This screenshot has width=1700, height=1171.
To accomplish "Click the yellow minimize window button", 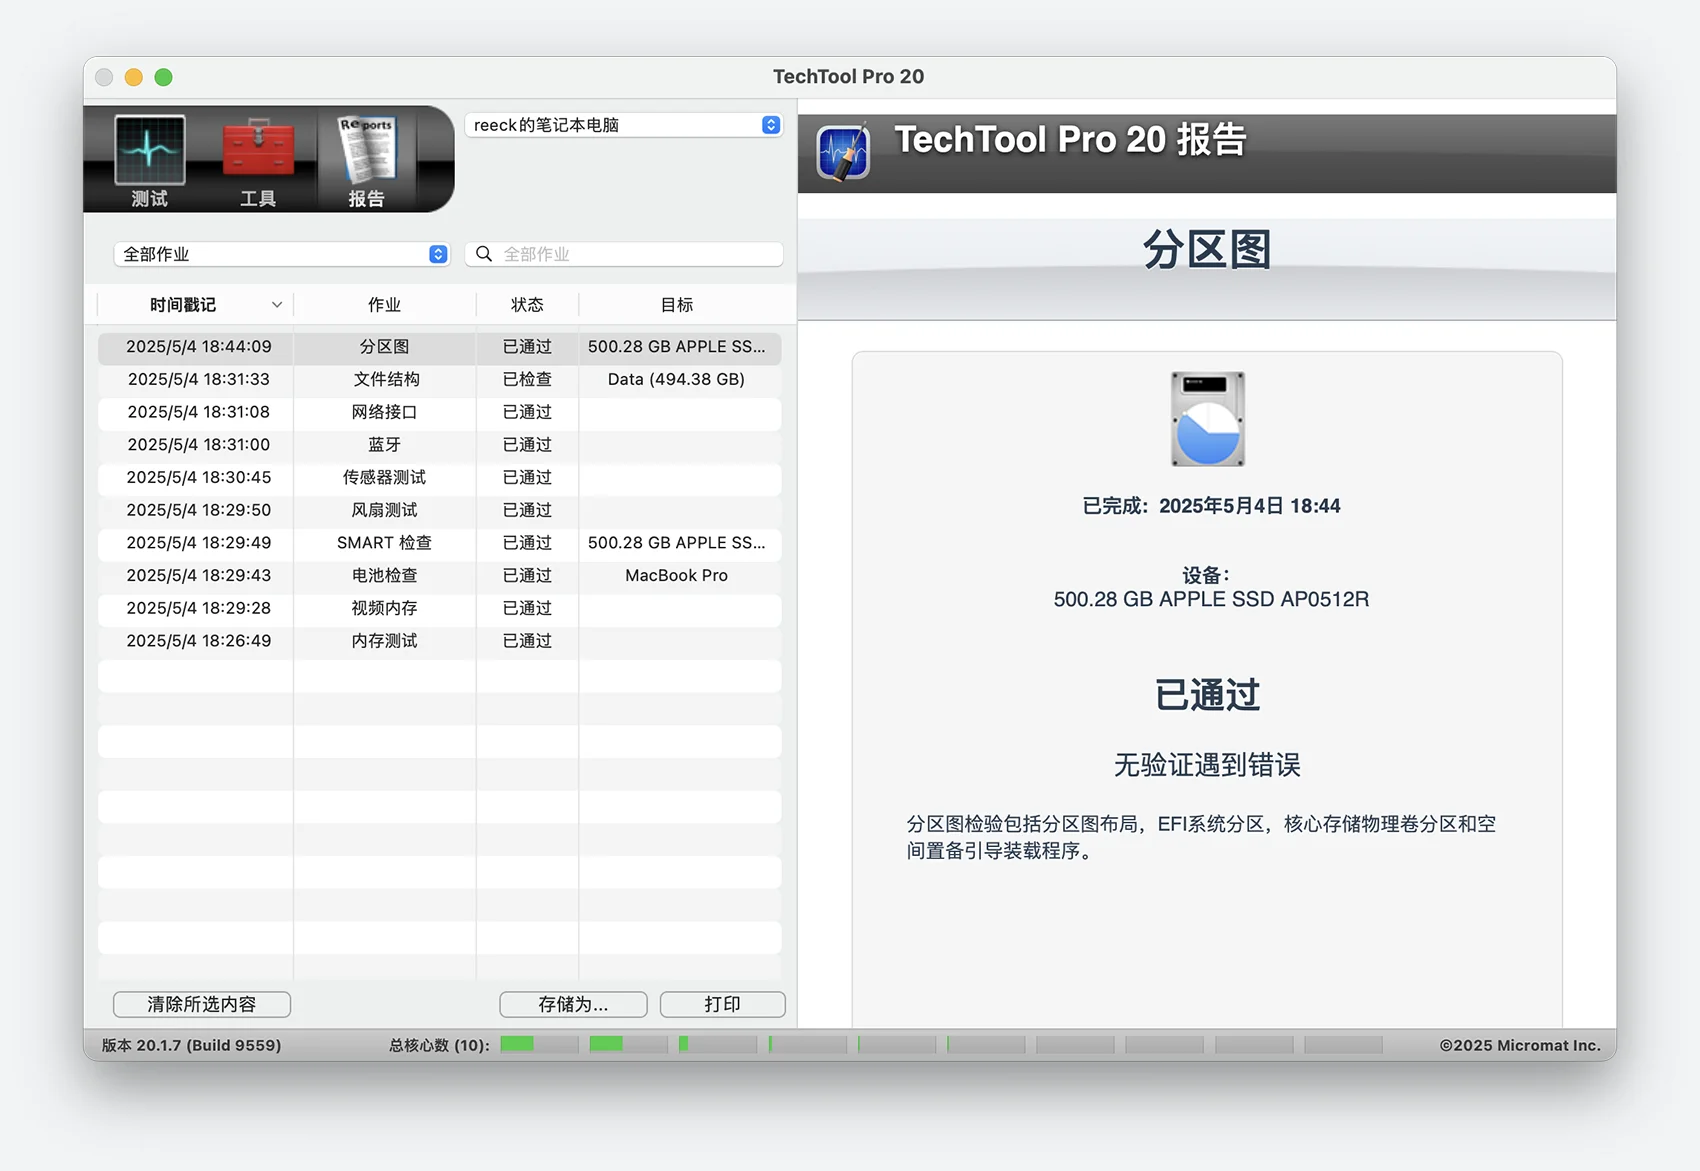I will 134,77.
